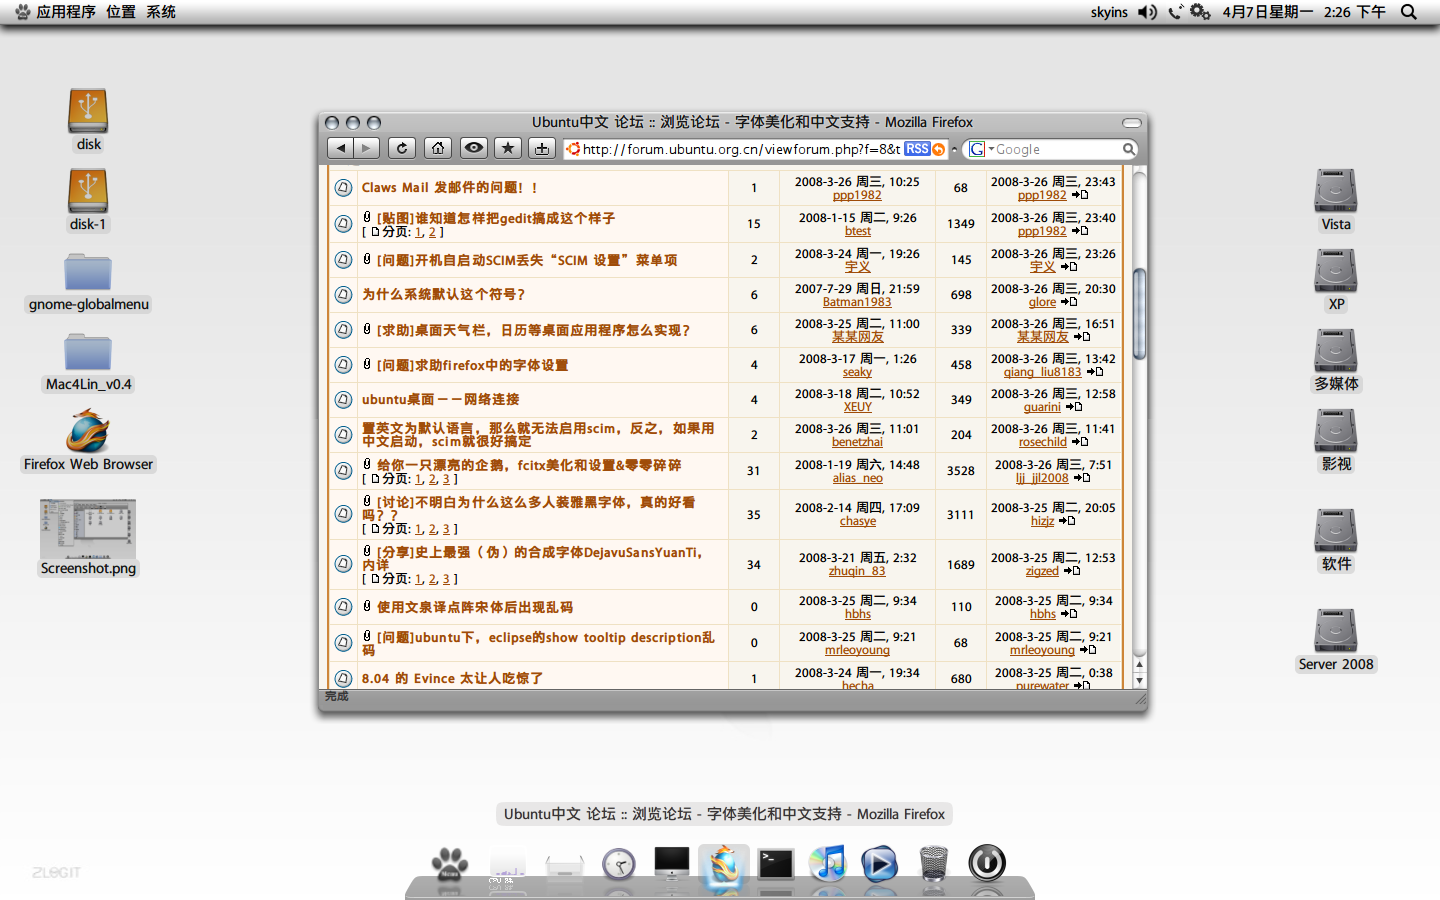
Task: Open author link benetzhai
Action: (857, 442)
